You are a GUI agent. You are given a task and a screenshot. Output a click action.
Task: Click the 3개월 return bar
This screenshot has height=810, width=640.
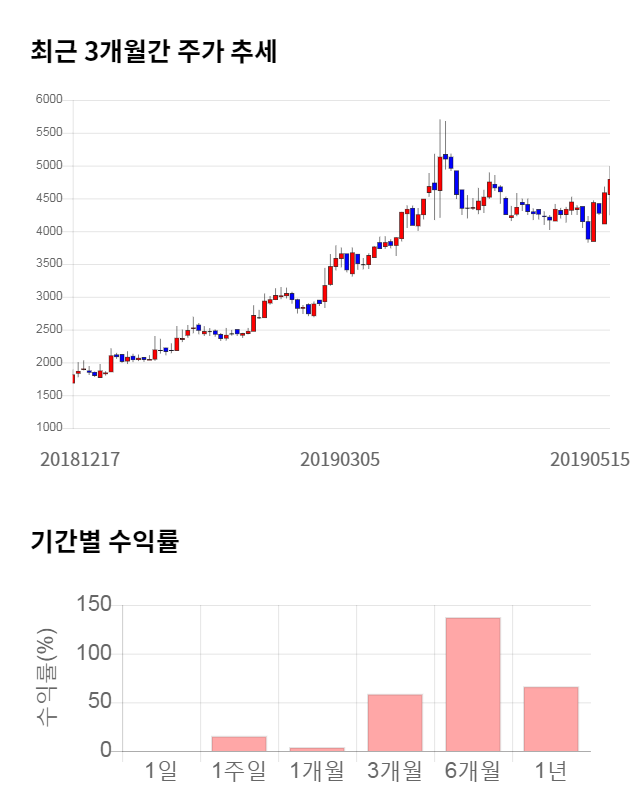[x=394, y=722]
